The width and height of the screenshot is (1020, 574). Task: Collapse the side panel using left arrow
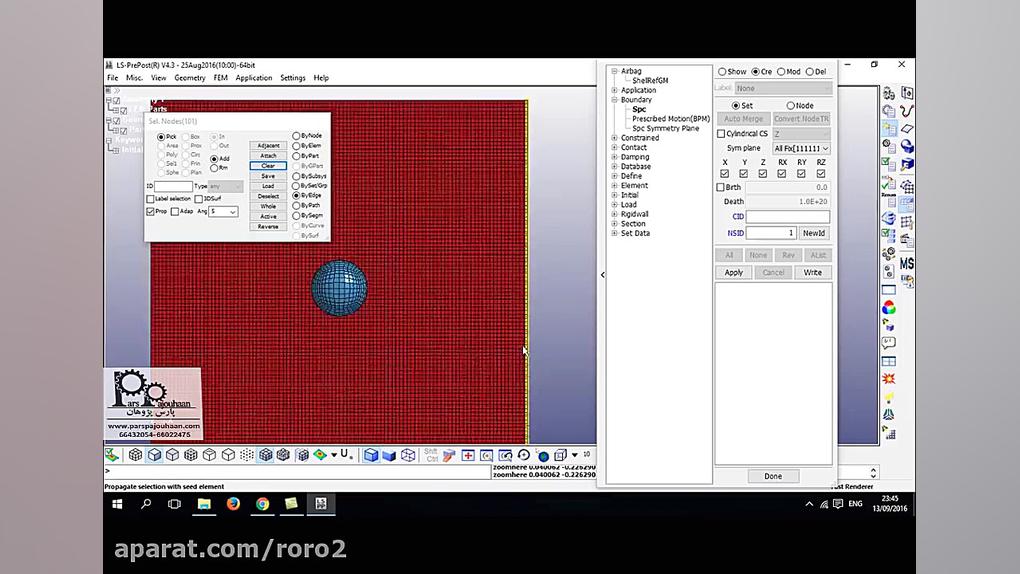click(x=602, y=275)
